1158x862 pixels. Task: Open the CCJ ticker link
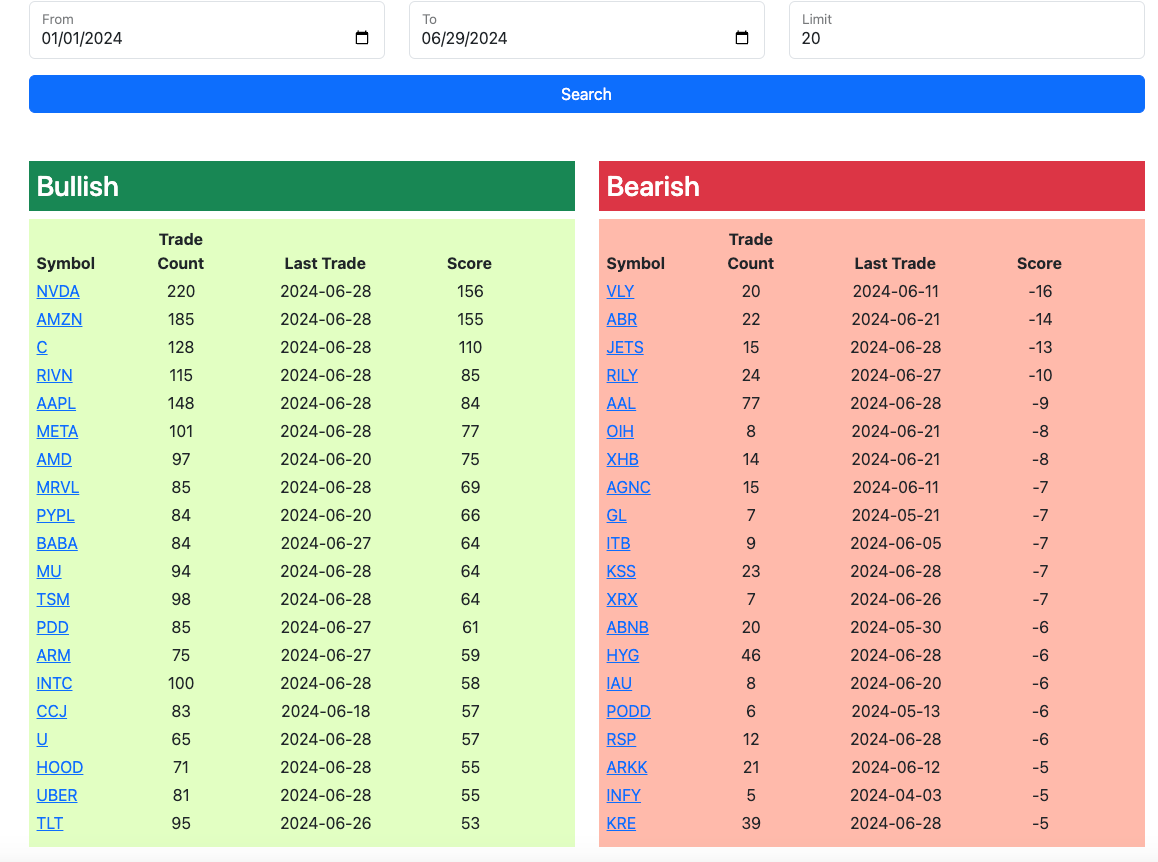pyautogui.click(x=52, y=711)
